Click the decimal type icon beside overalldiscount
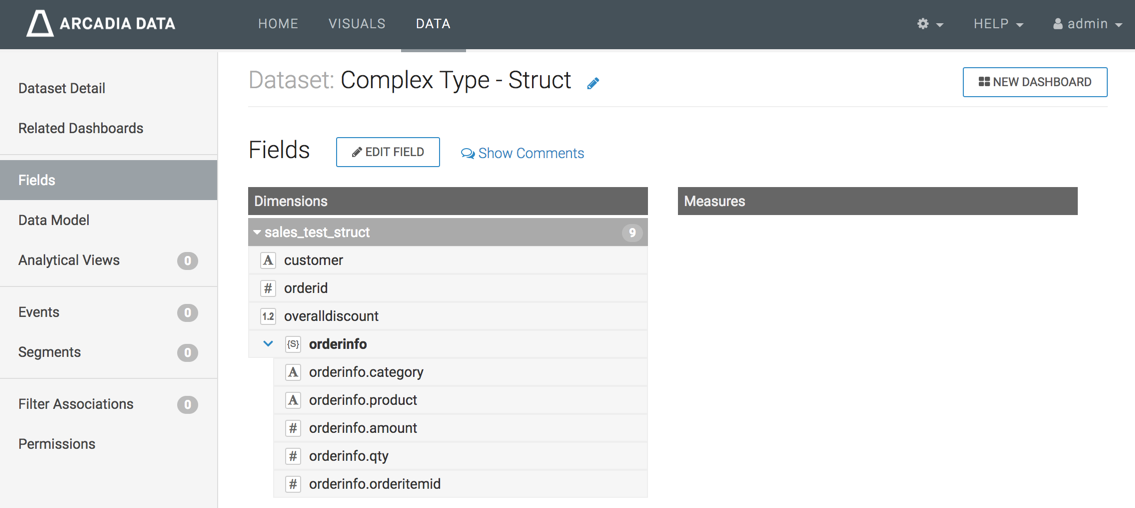 pyautogui.click(x=268, y=316)
